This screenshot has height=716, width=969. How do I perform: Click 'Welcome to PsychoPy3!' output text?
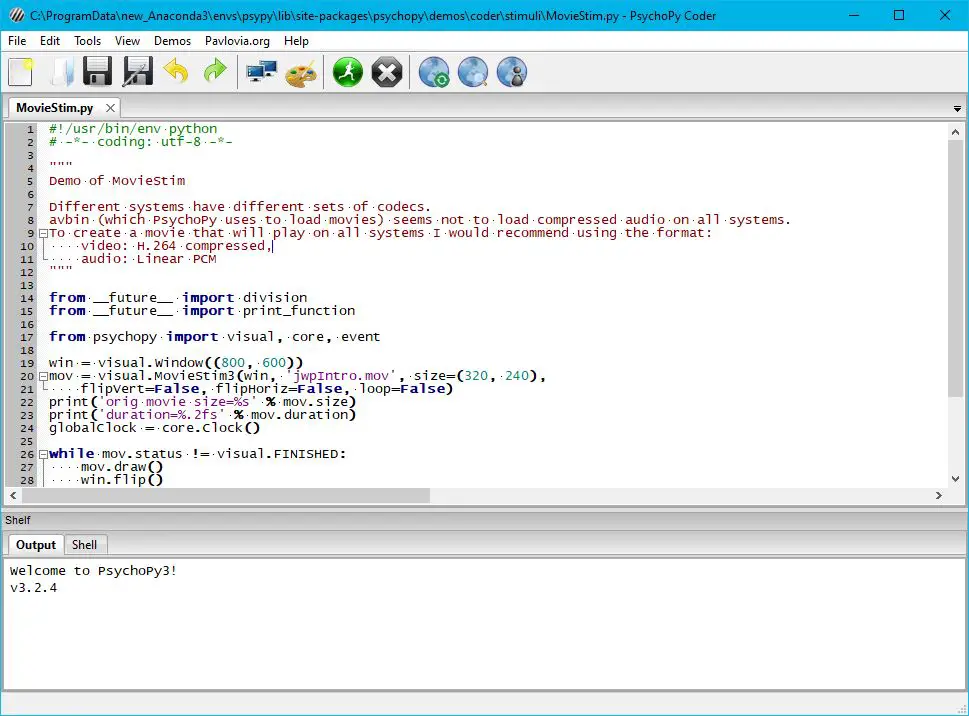pyautogui.click(x=93, y=571)
